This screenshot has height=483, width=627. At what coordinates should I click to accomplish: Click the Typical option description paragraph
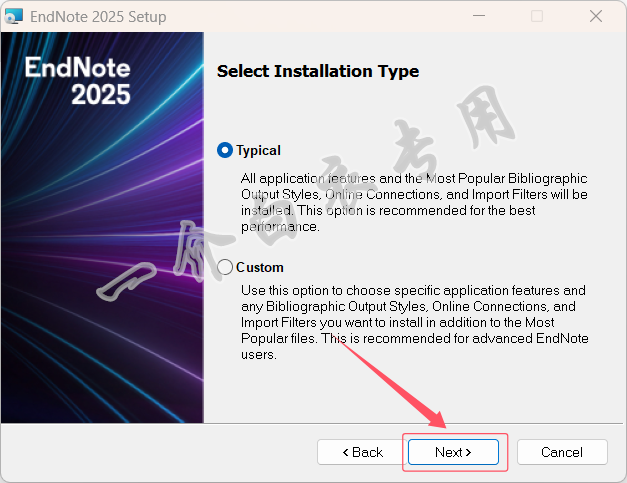[414, 202]
